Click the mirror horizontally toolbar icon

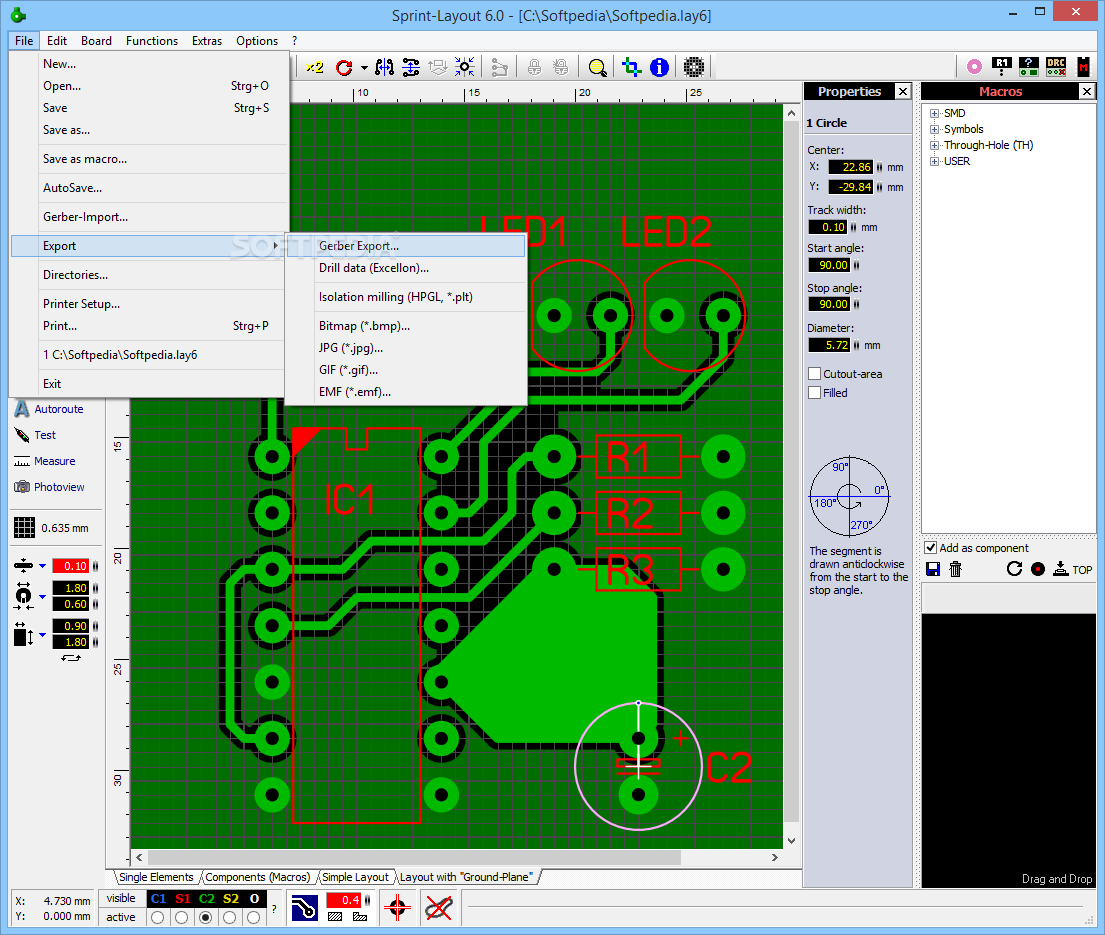(x=384, y=68)
